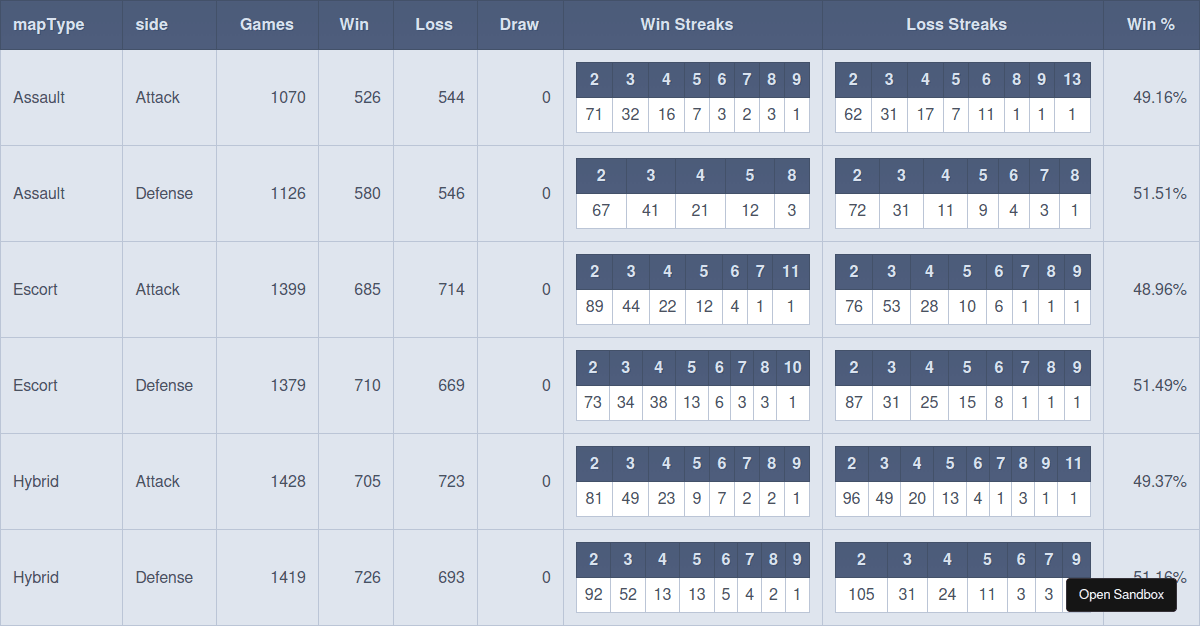Click the side column header
Screen dimensions: 1200x630
coord(151,24)
